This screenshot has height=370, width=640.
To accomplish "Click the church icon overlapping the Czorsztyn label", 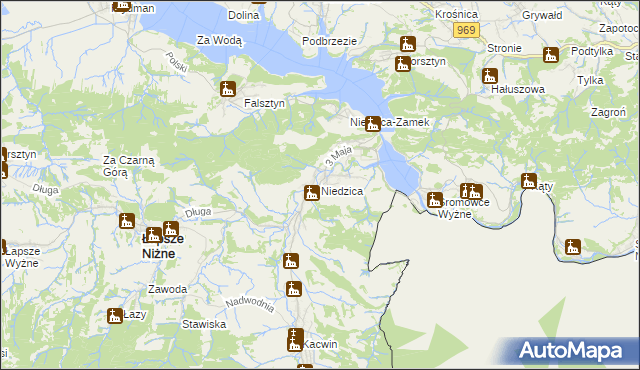I will click(402, 64).
